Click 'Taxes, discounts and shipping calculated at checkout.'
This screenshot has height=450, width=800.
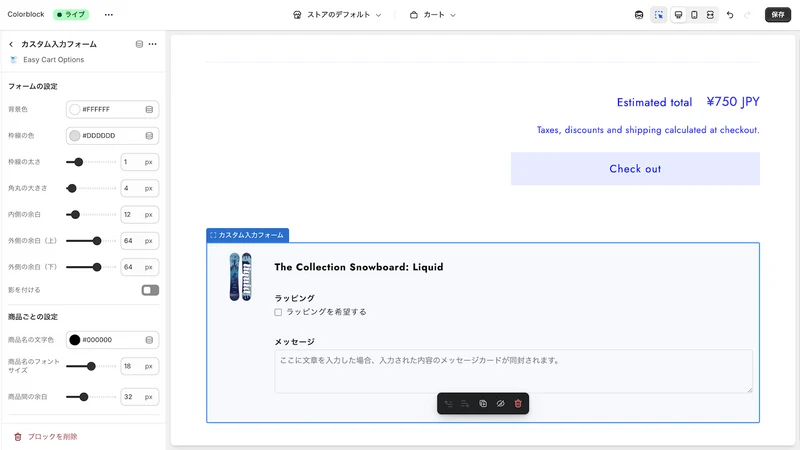tap(648, 130)
